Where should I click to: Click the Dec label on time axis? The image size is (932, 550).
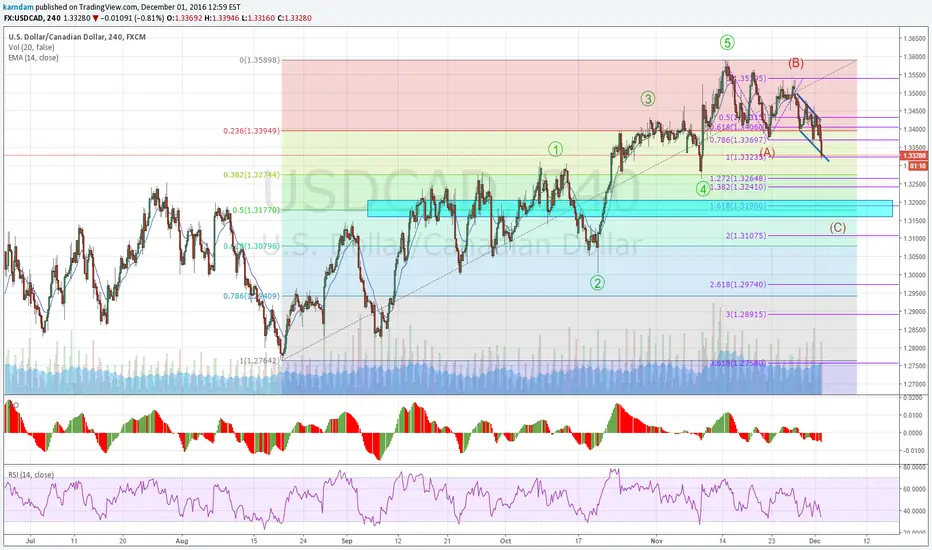coord(815,541)
